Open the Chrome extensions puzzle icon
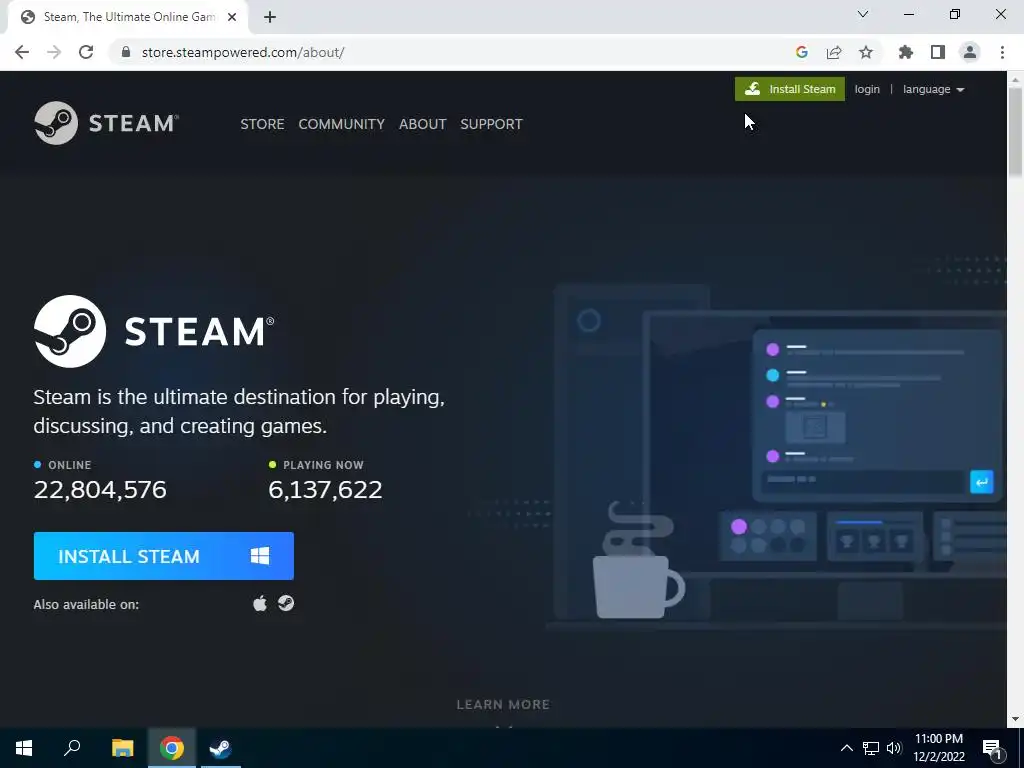The height and width of the screenshot is (768, 1024). [906, 52]
